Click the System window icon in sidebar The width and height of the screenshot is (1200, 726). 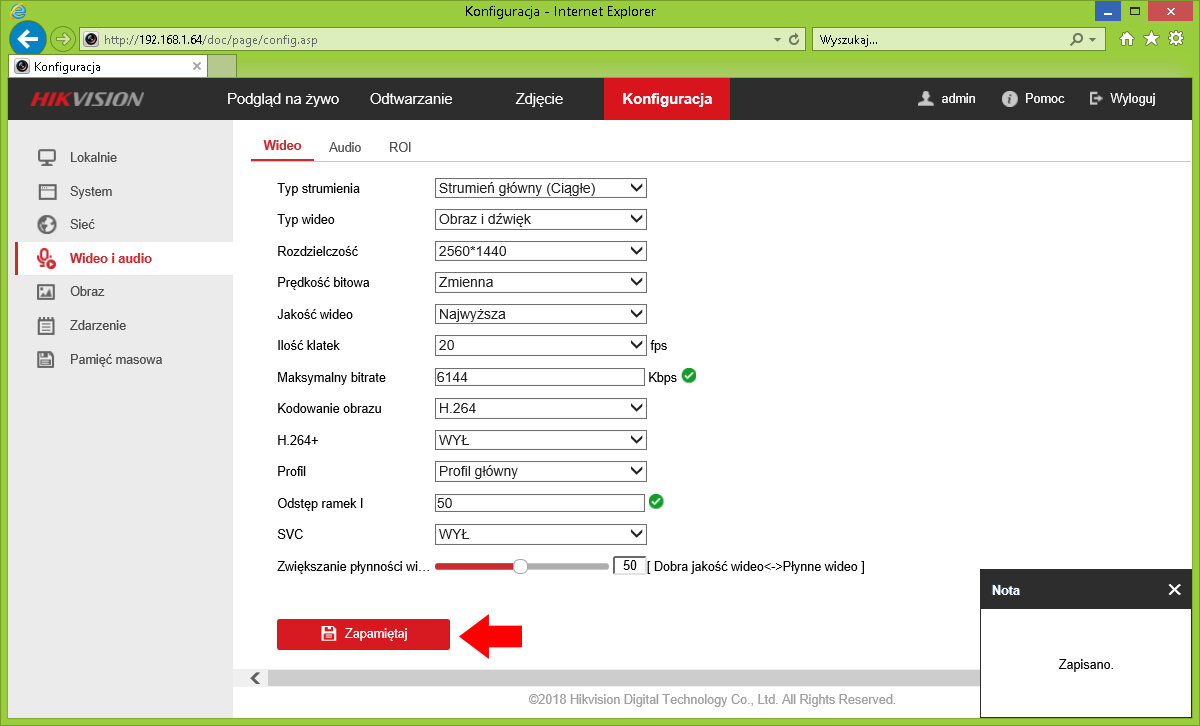click(46, 191)
